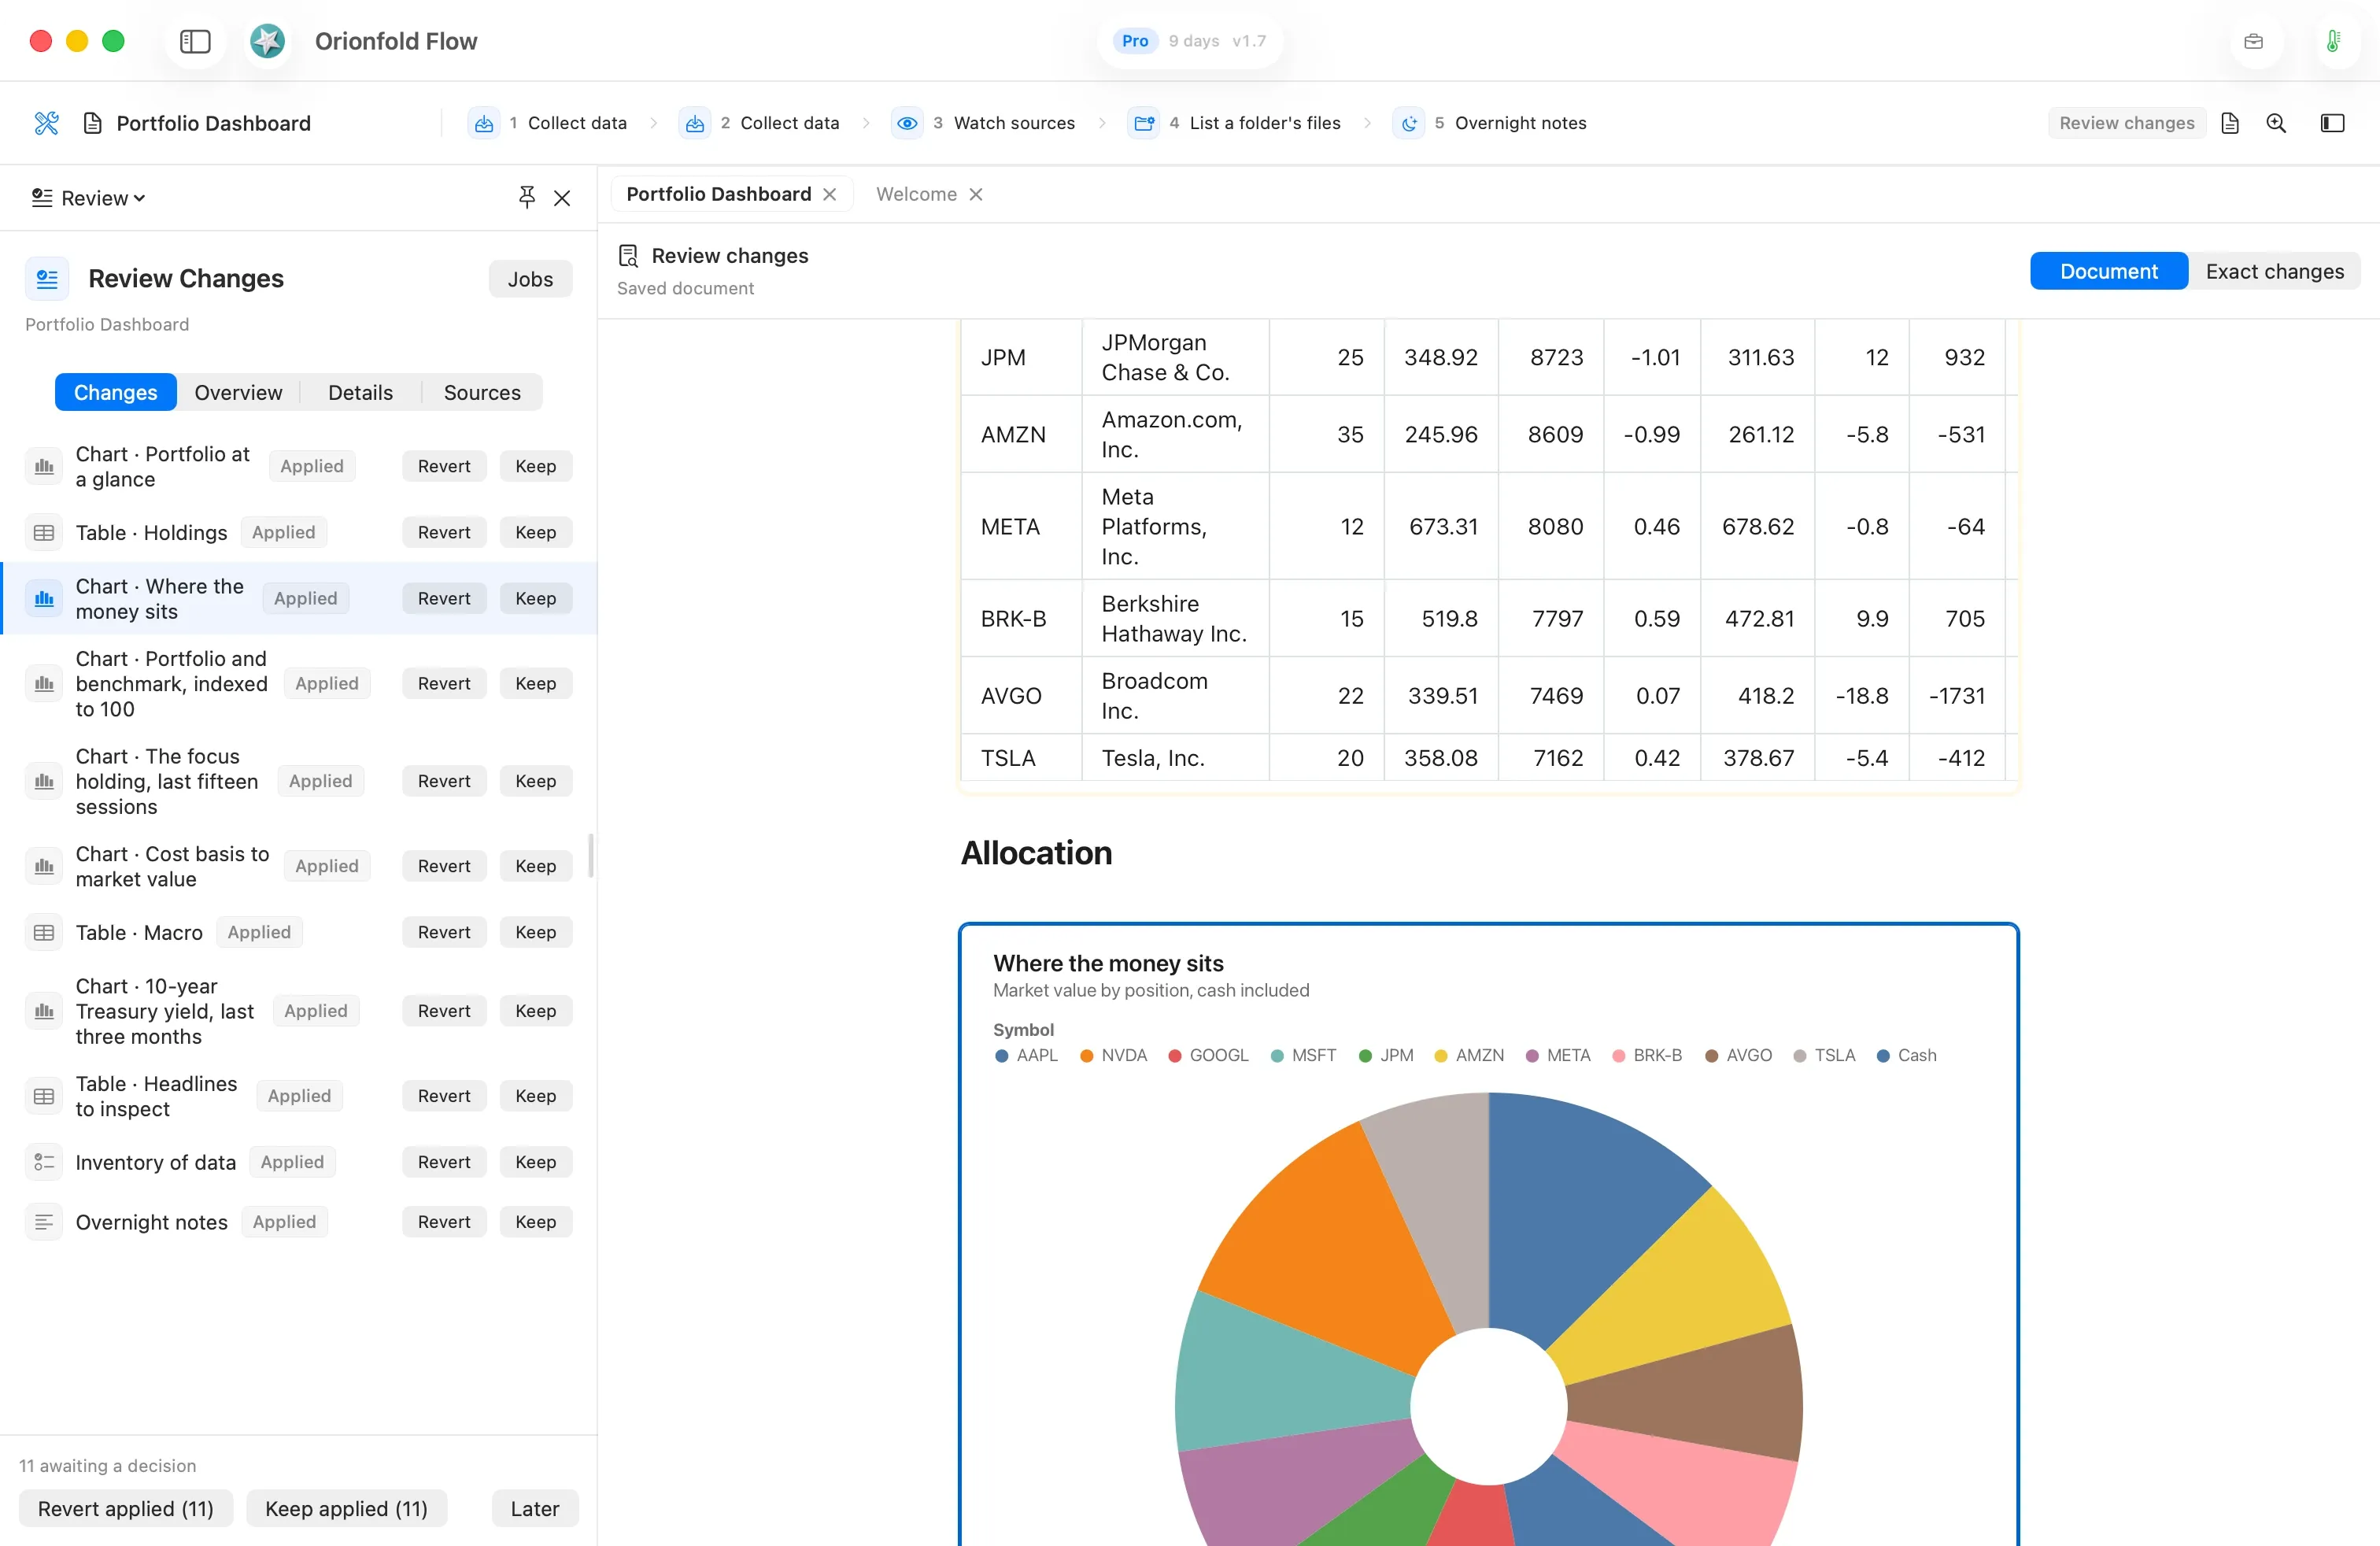Click the Pro badge in title bar
This screenshot has width=2380, height=1546.
(x=1135, y=41)
